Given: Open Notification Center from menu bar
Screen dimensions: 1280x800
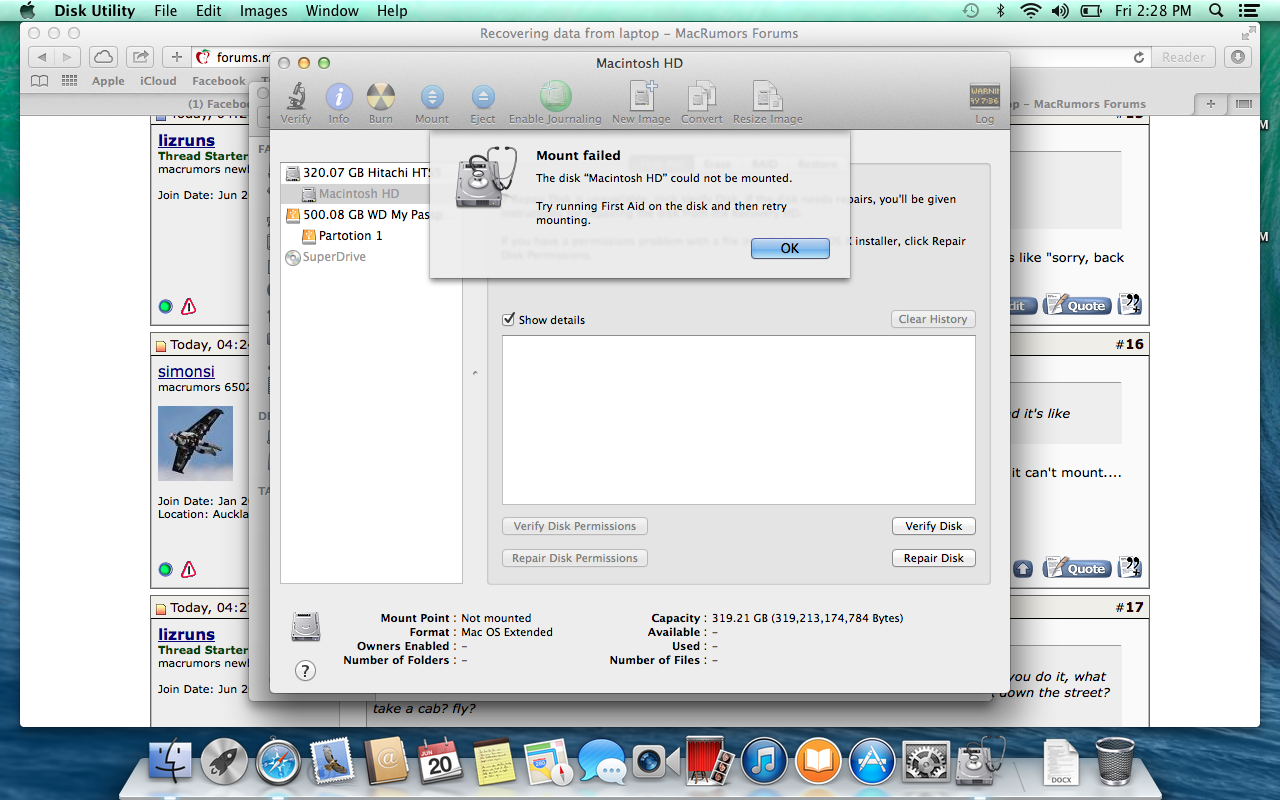Looking at the screenshot, I should pos(1251,11).
